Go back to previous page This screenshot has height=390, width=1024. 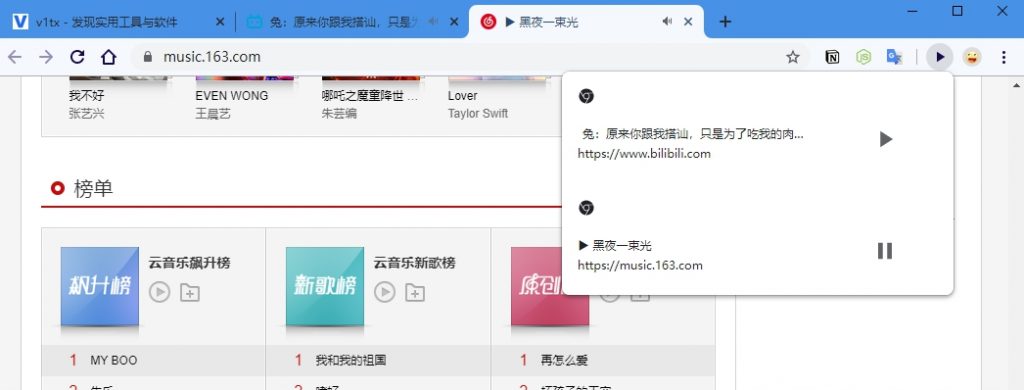coord(14,57)
